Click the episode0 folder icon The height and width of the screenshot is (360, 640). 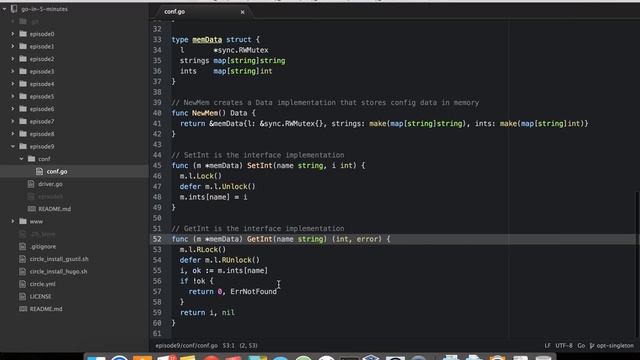pos(23,34)
